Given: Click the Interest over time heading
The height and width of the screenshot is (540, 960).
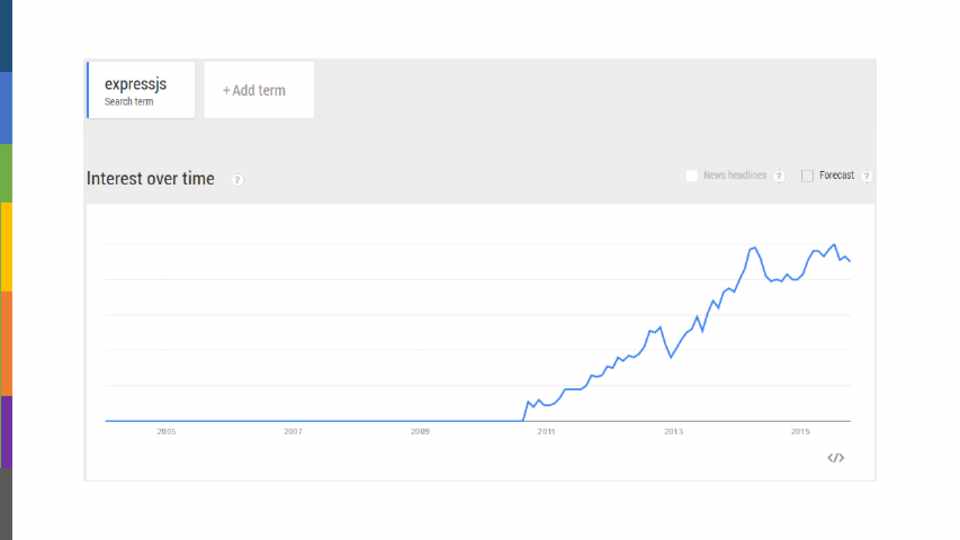Looking at the screenshot, I should (x=150, y=179).
